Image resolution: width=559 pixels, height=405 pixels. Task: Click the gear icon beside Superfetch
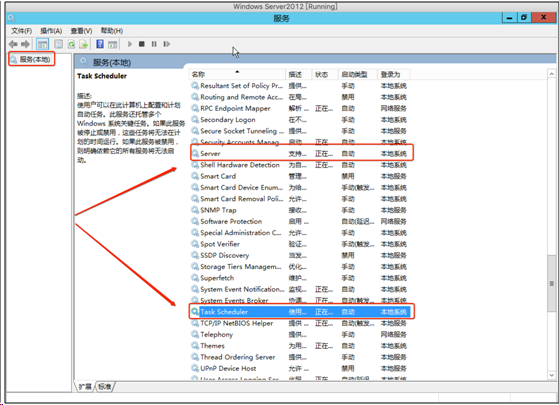click(x=195, y=278)
